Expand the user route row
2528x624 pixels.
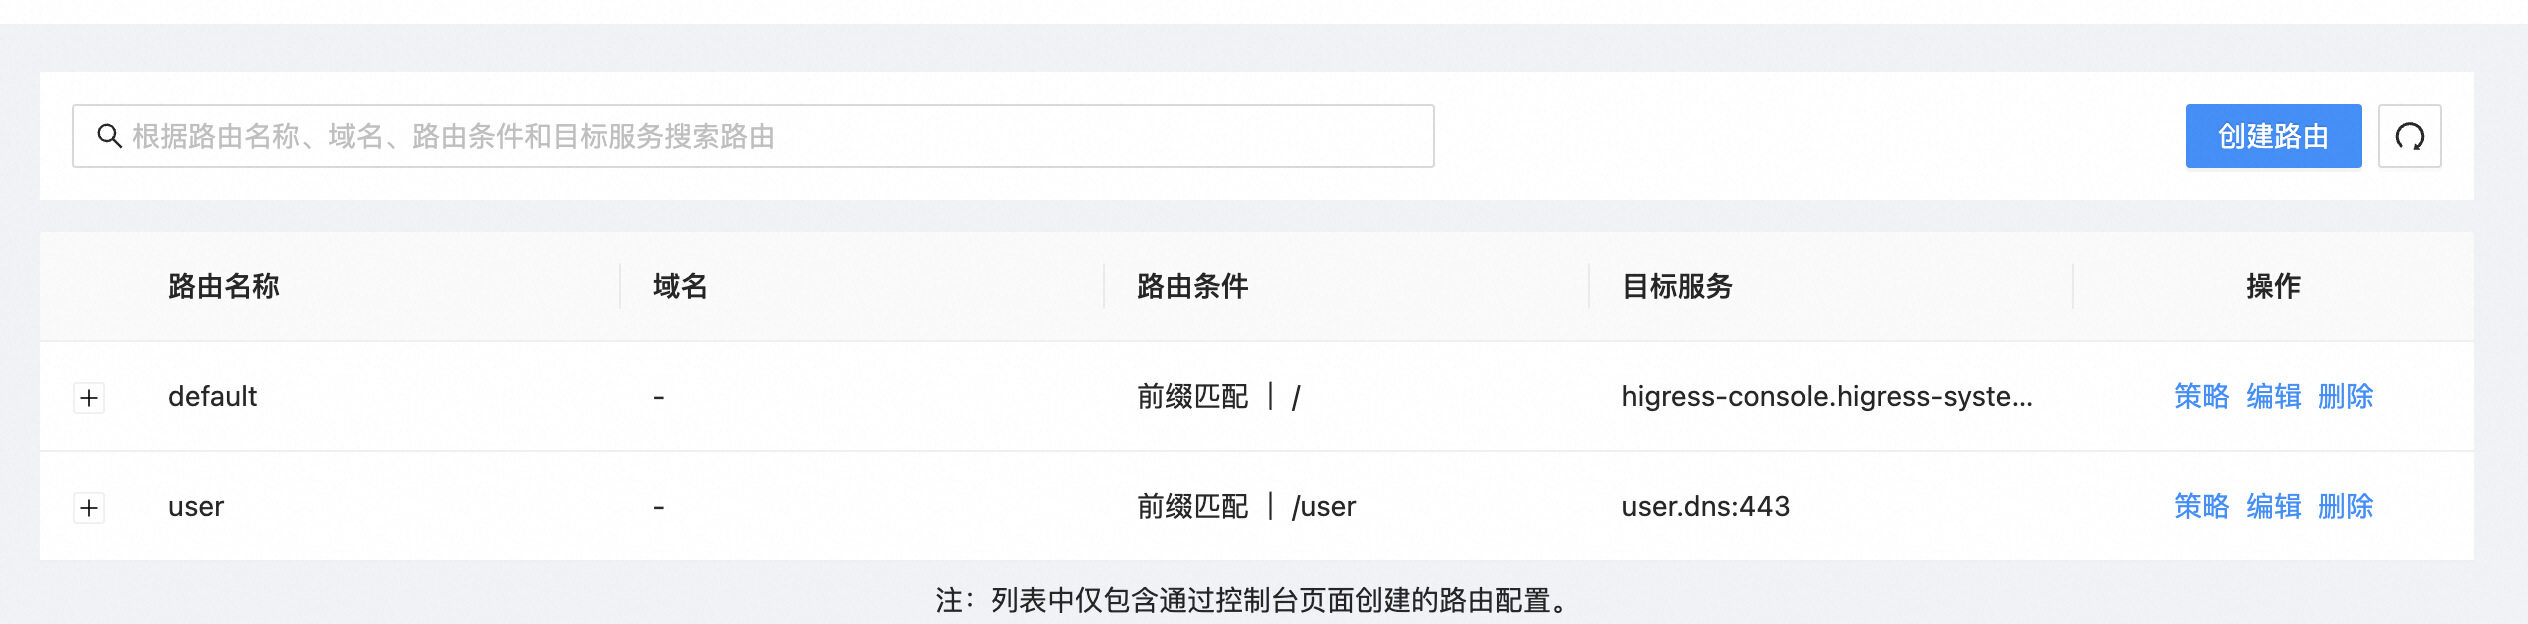[x=89, y=508]
